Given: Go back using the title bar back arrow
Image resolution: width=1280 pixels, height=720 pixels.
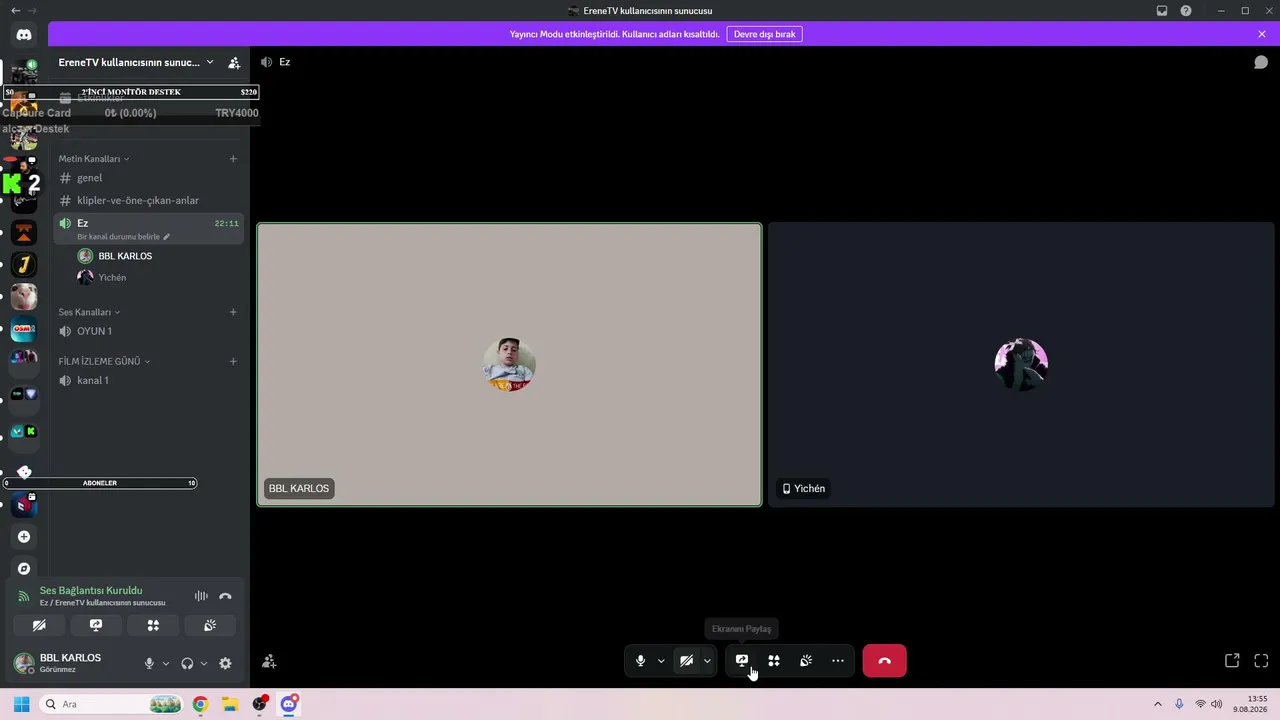Looking at the screenshot, I should [x=15, y=11].
